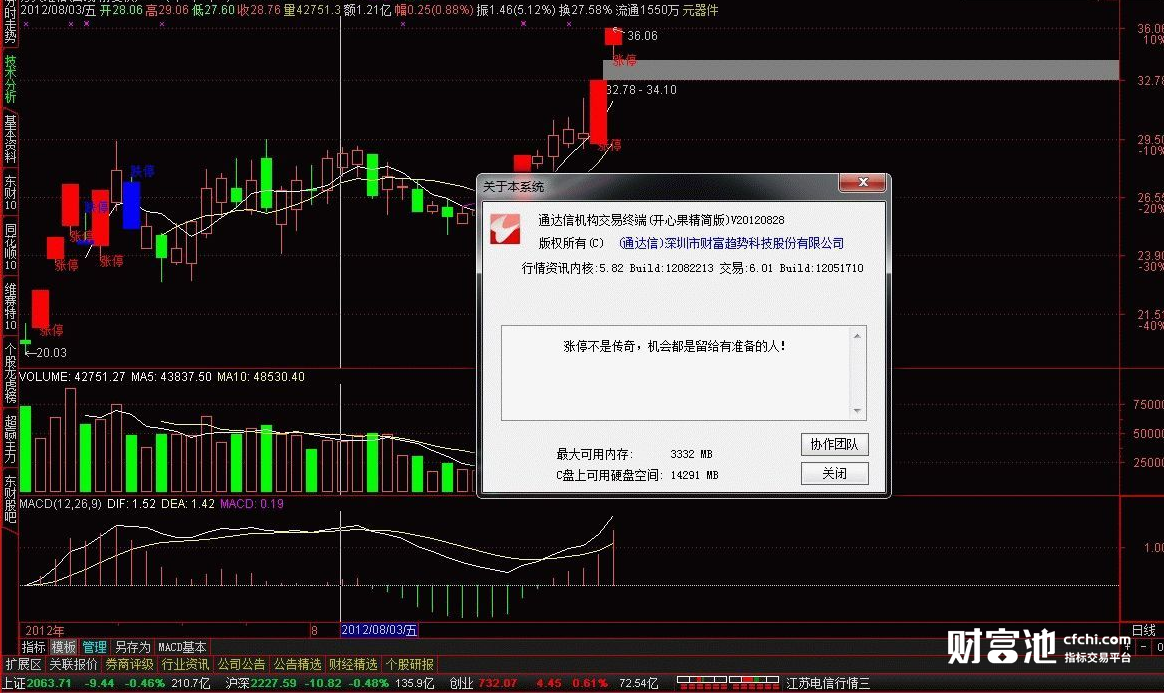The image size is (1164, 693).
Task: Click the 指标 tab at the chart bottom
Action: (33, 648)
